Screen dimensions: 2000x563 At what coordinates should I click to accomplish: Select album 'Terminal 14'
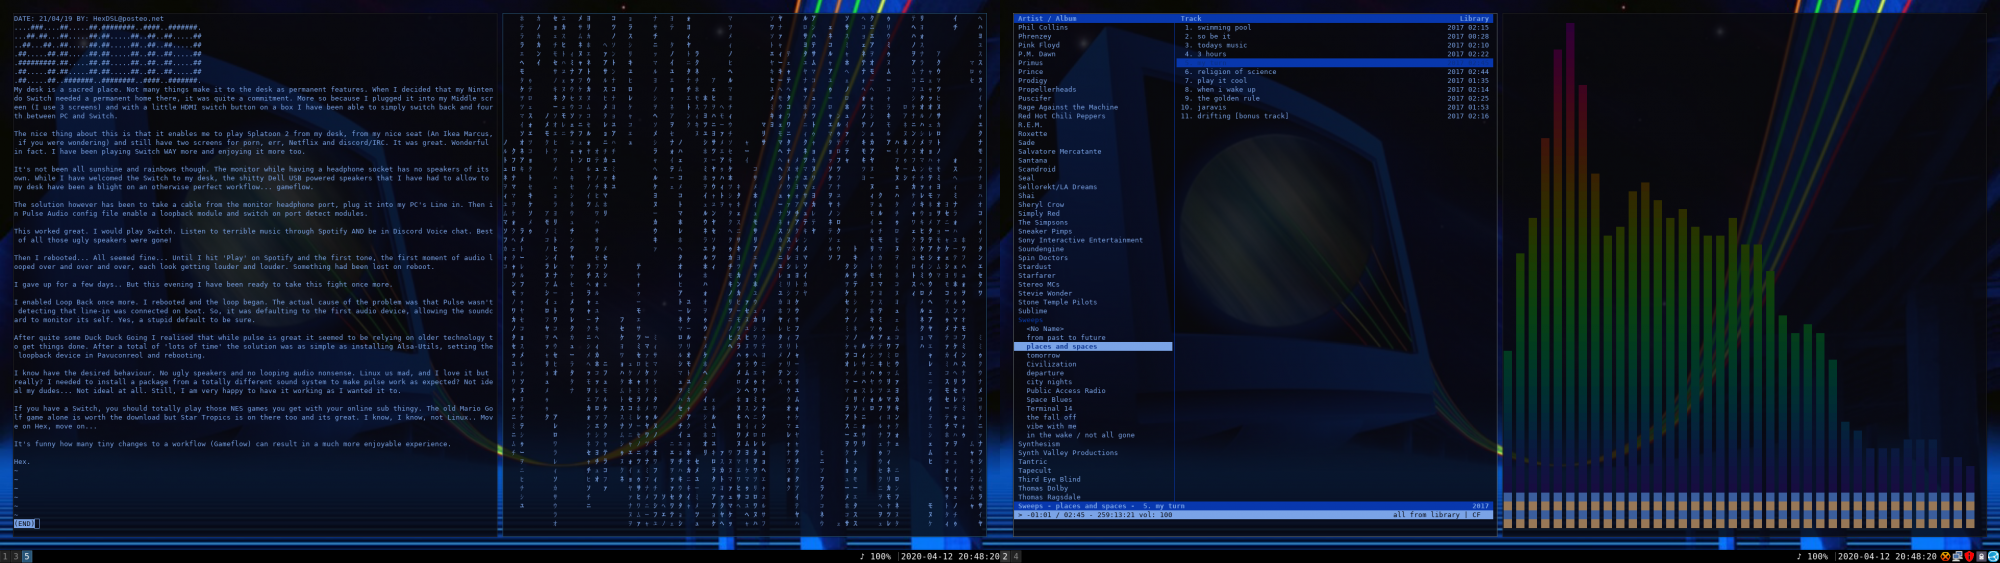coord(1049,409)
